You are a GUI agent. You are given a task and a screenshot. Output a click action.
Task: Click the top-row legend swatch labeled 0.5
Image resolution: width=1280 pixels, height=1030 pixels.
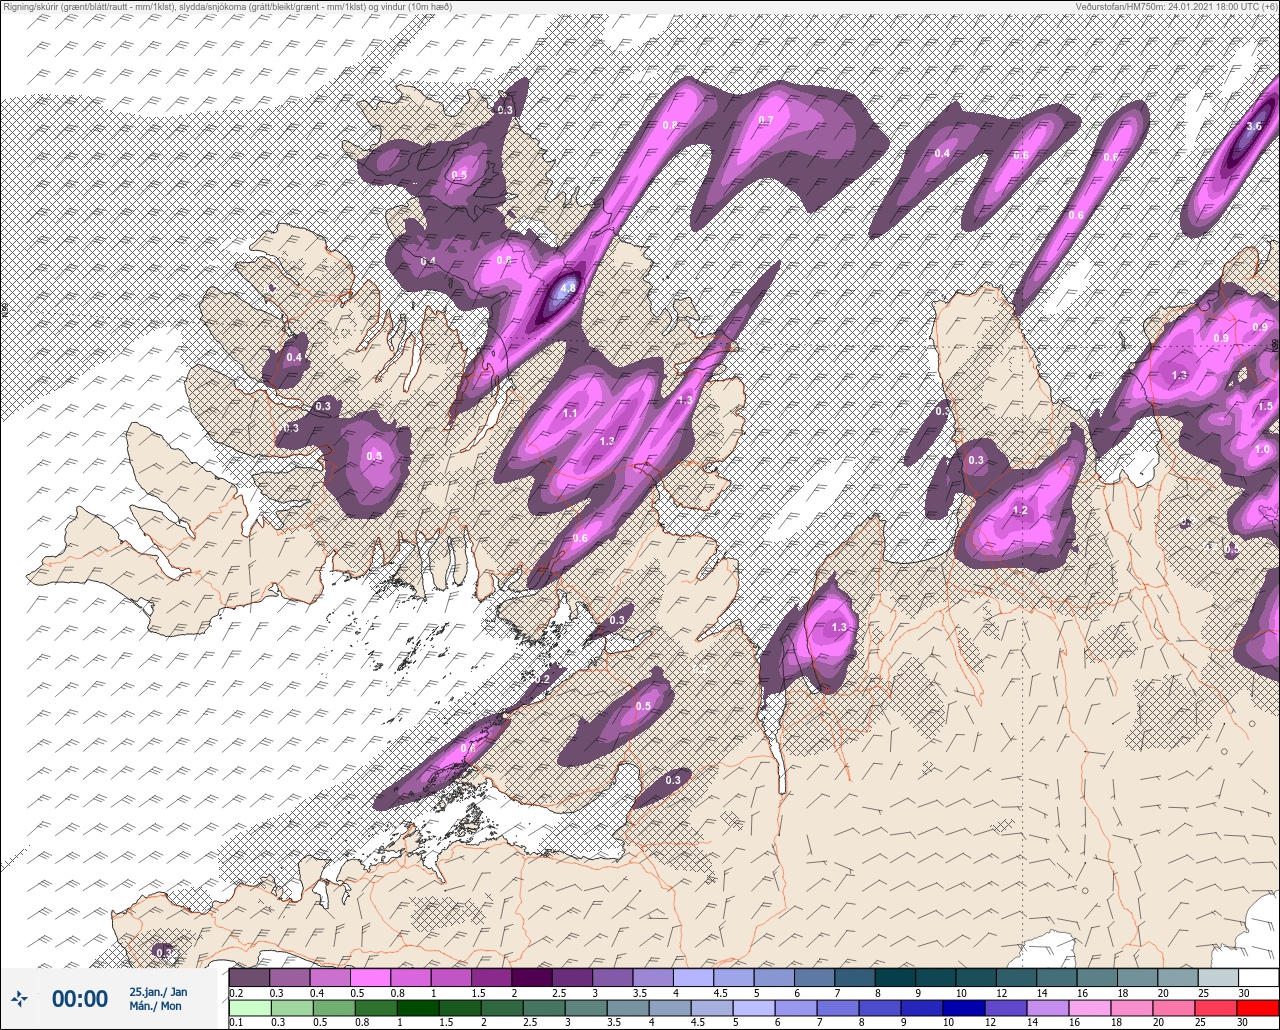(x=370, y=977)
